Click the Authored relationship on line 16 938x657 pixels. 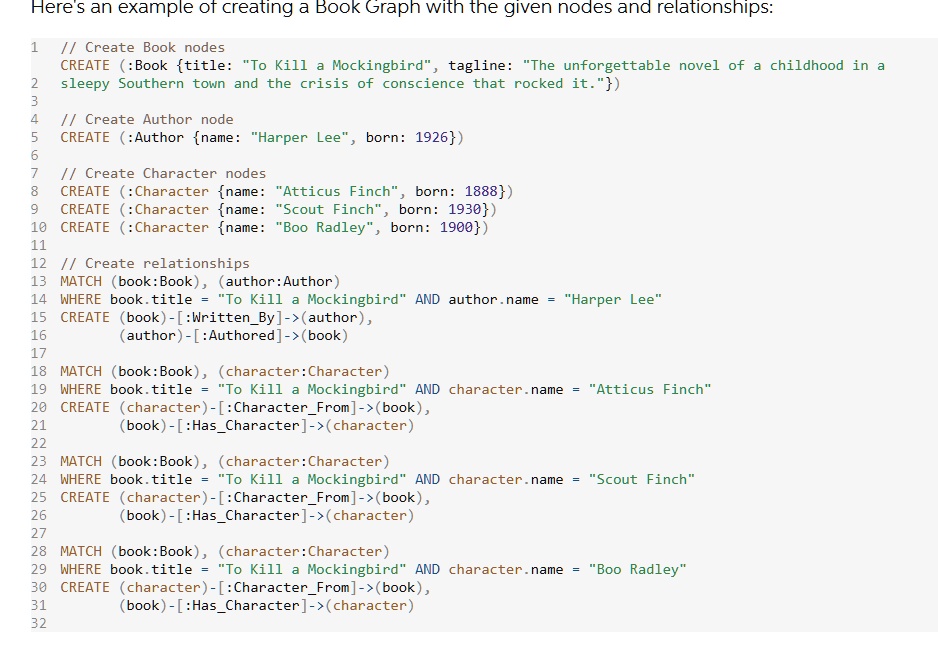point(237,335)
